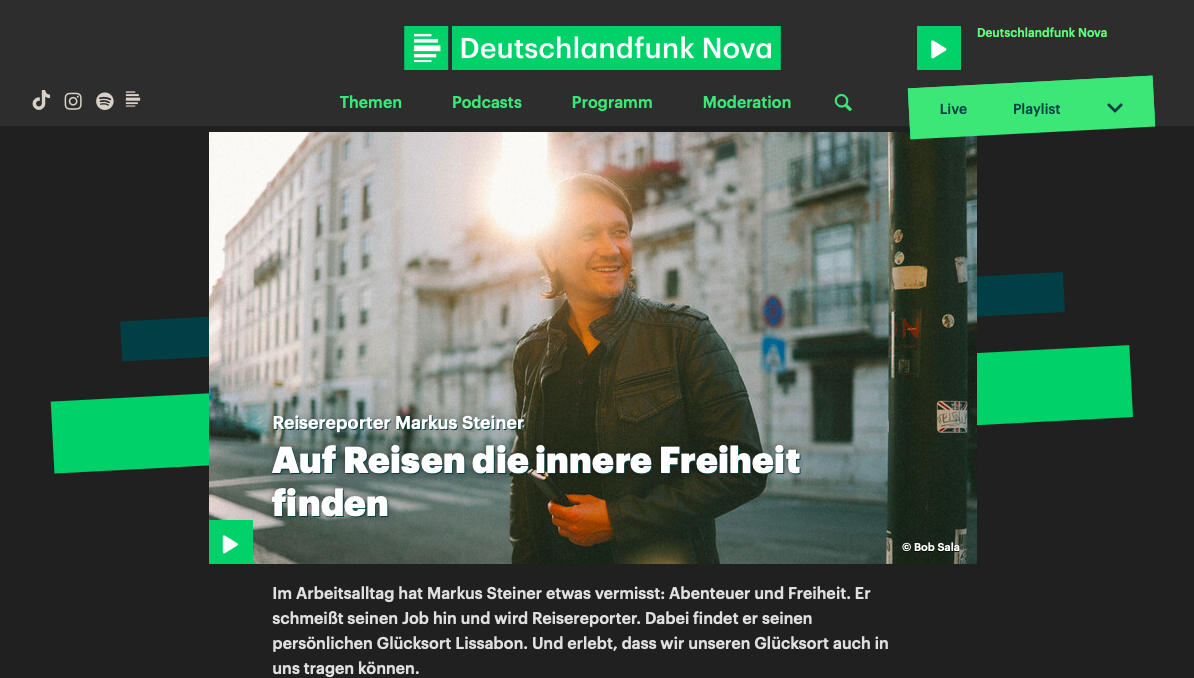Open the Moderation menu item
The width and height of the screenshot is (1194, 678).
tap(747, 103)
